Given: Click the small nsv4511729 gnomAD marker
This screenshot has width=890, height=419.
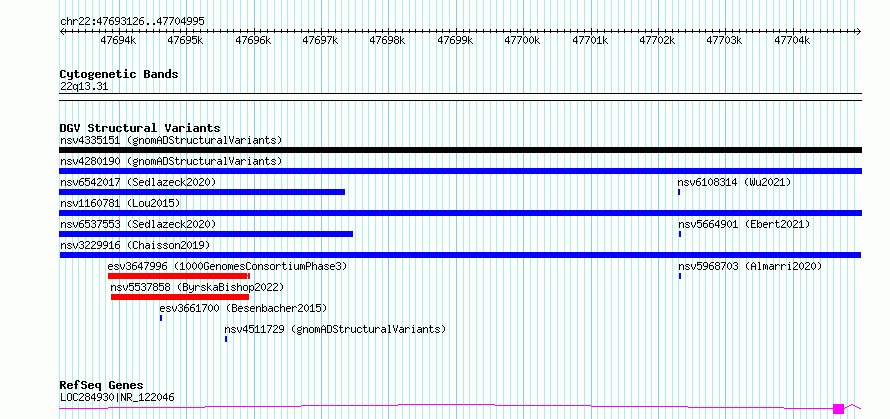Looking at the screenshot, I should (x=226, y=339).
